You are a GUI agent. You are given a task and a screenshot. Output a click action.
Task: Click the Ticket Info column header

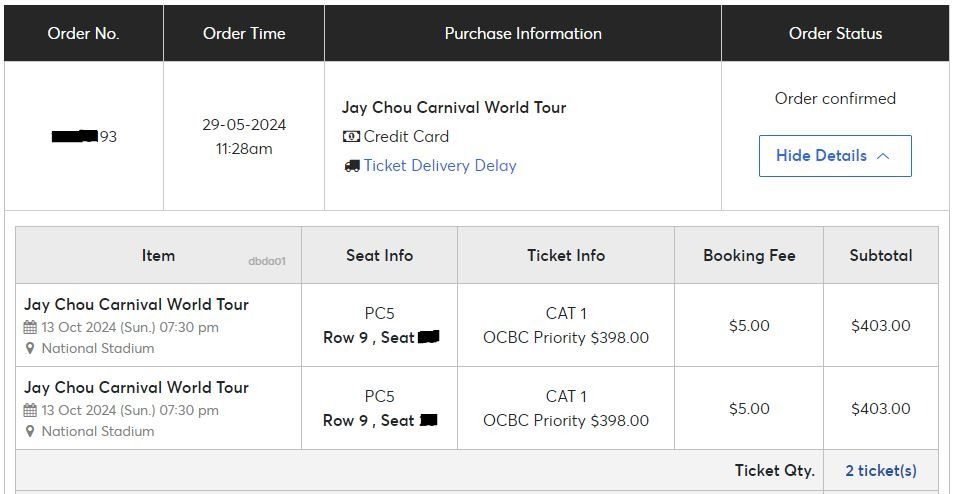(x=566, y=255)
